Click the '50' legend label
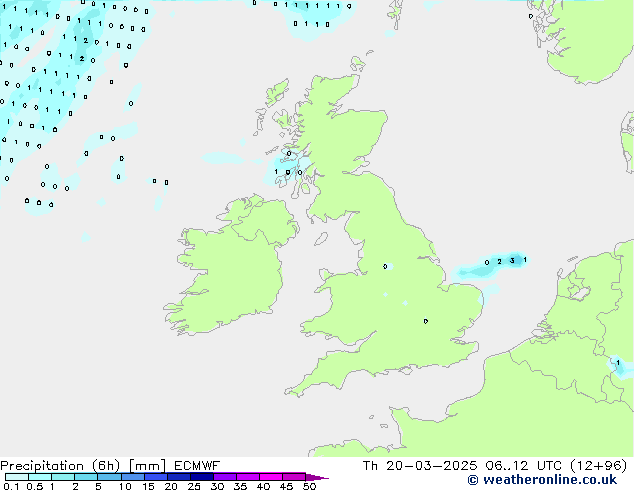634x490 pixels. point(309,486)
